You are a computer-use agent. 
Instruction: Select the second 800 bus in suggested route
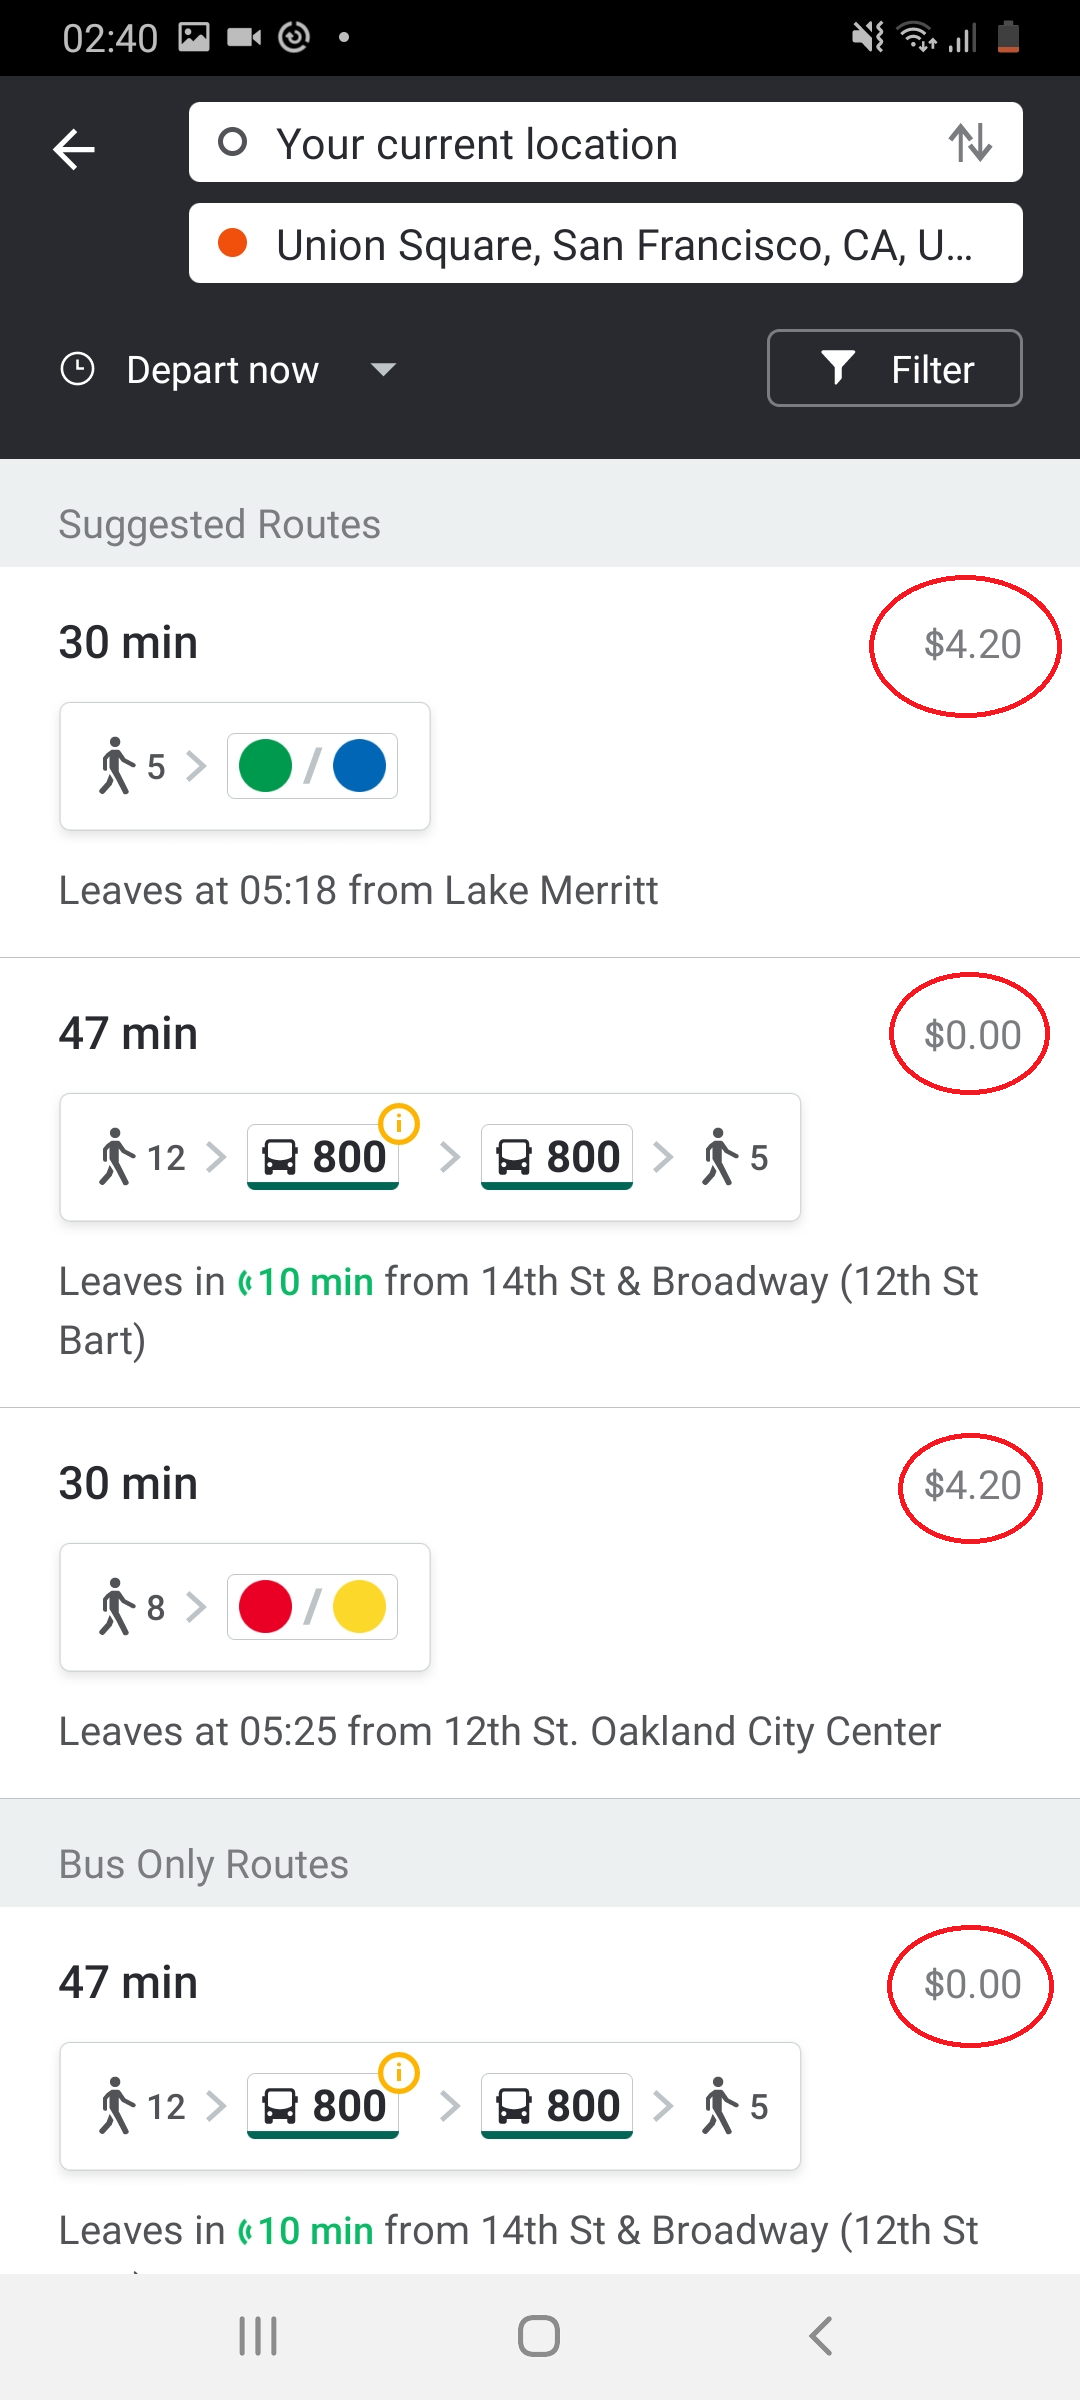pyautogui.click(x=557, y=1158)
